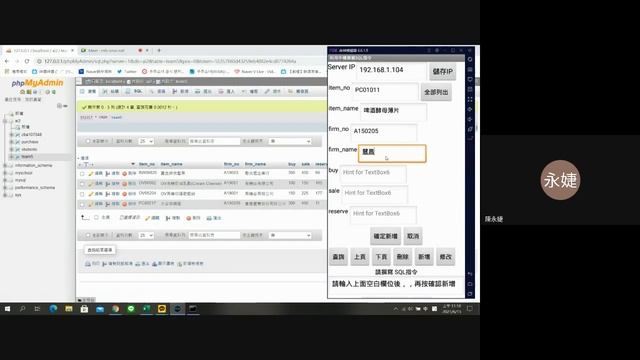Image resolution: width=640 pixels, height=360 pixels.
Task: Open phpMyAdmin home icon under logo
Action: tap(23, 92)
